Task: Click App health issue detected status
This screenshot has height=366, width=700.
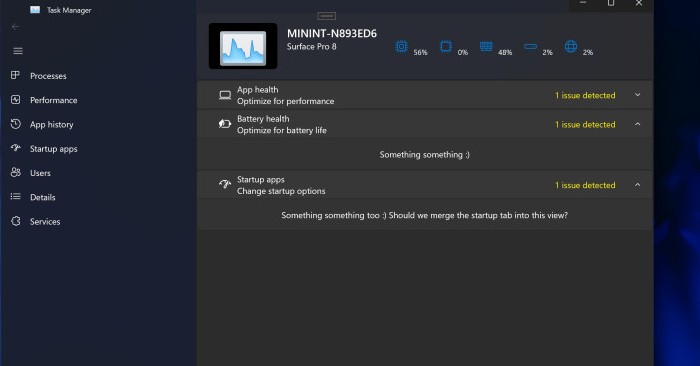Action: [585, 95]
